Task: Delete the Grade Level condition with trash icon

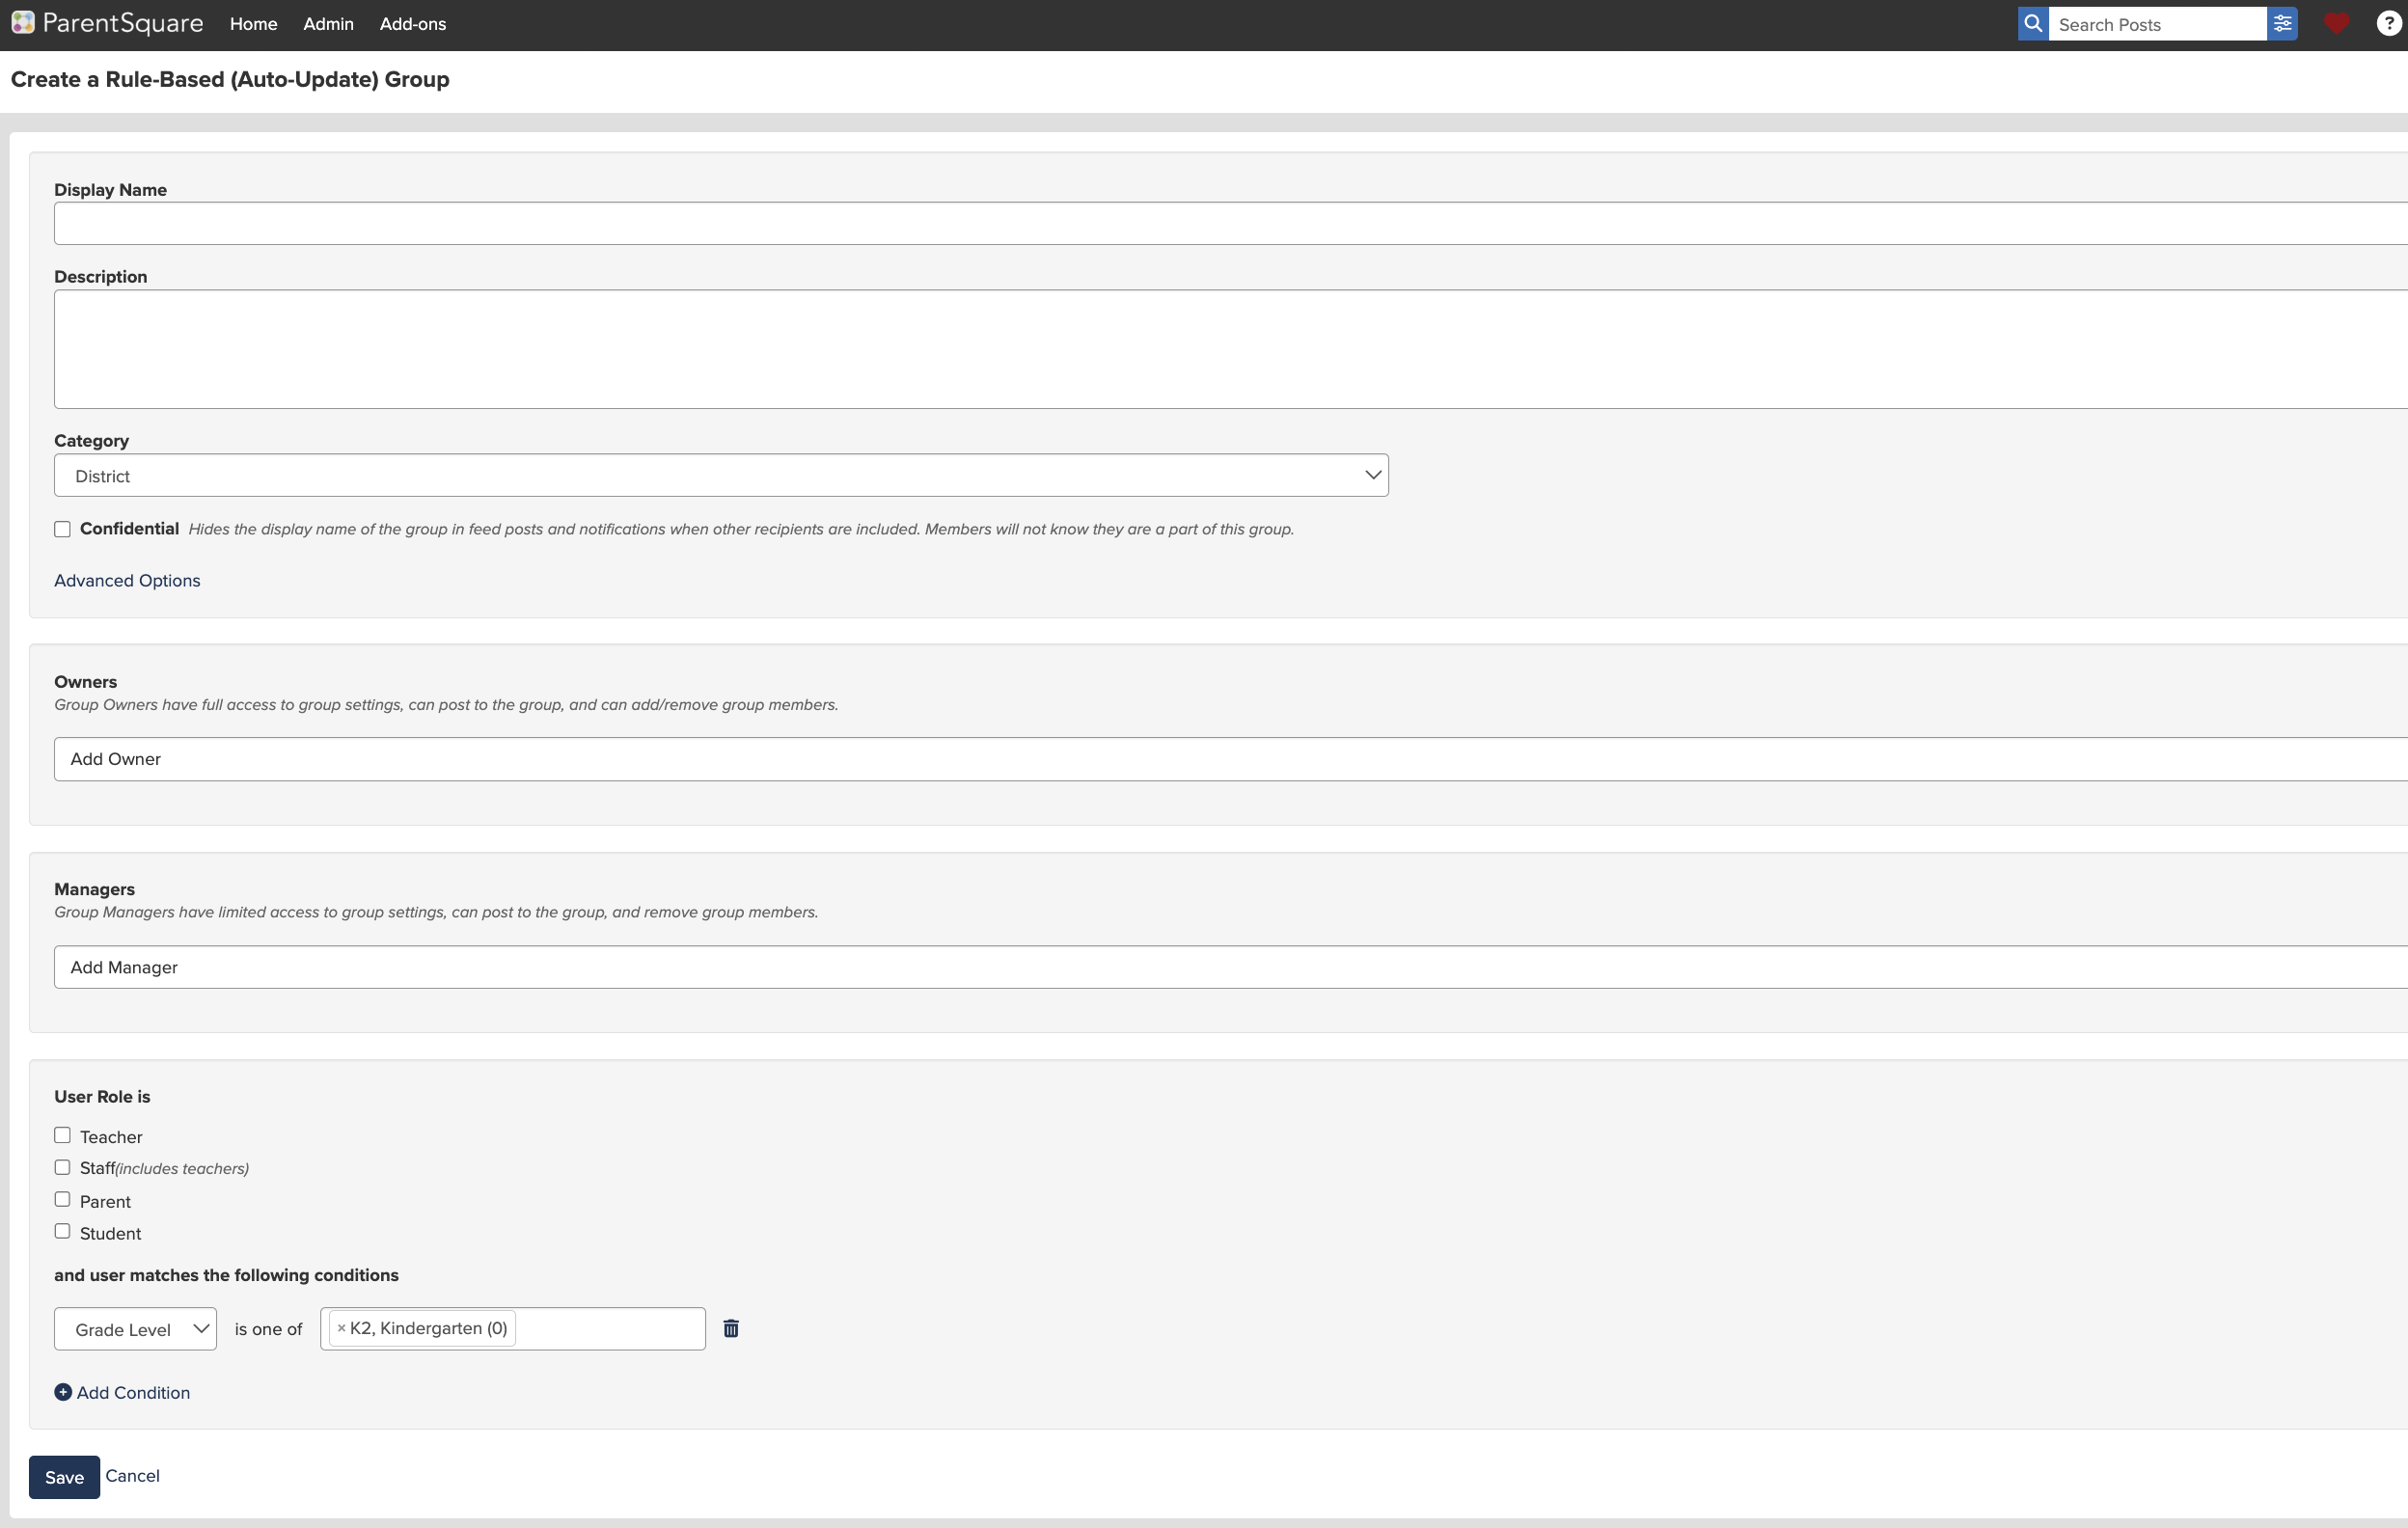Action: 731,1328
